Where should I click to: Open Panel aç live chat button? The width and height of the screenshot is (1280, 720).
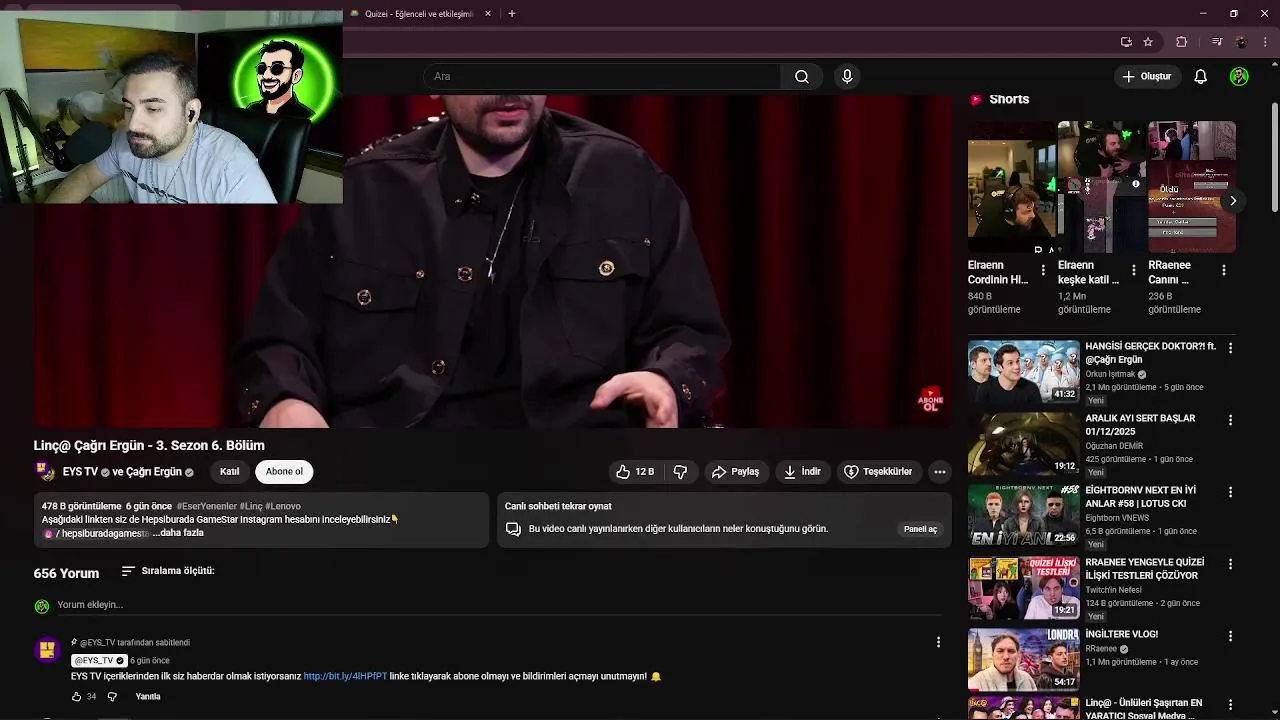[x=920, y=529]
